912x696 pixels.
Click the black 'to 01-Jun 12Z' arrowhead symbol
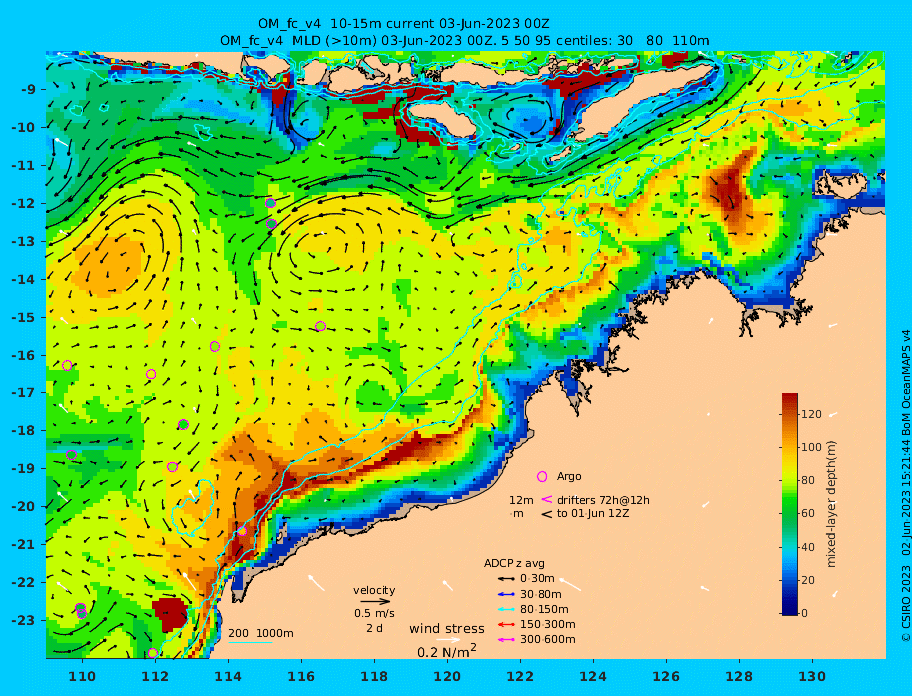(547, 514)
